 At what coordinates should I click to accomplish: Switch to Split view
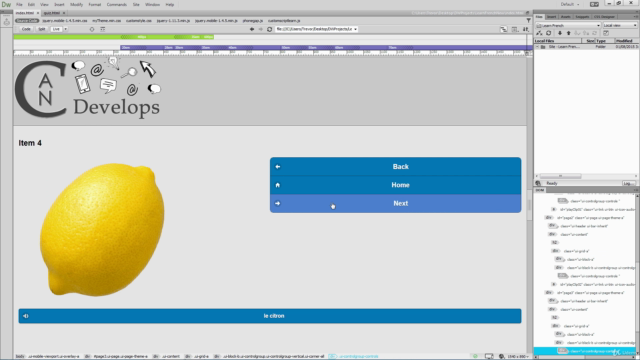(x=42, y=29)
